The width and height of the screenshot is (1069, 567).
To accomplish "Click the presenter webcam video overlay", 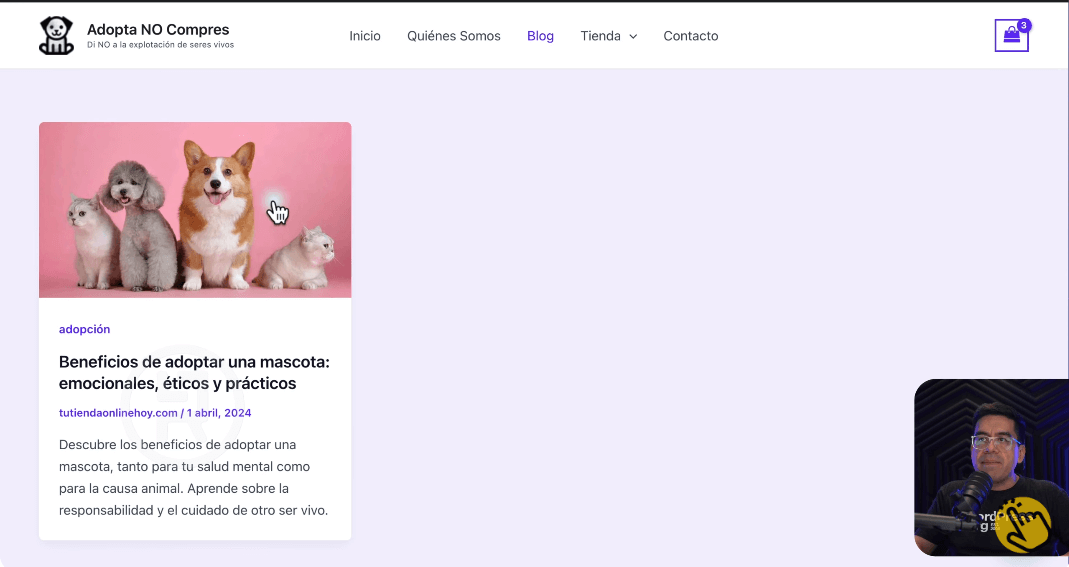I will (991, 468).
